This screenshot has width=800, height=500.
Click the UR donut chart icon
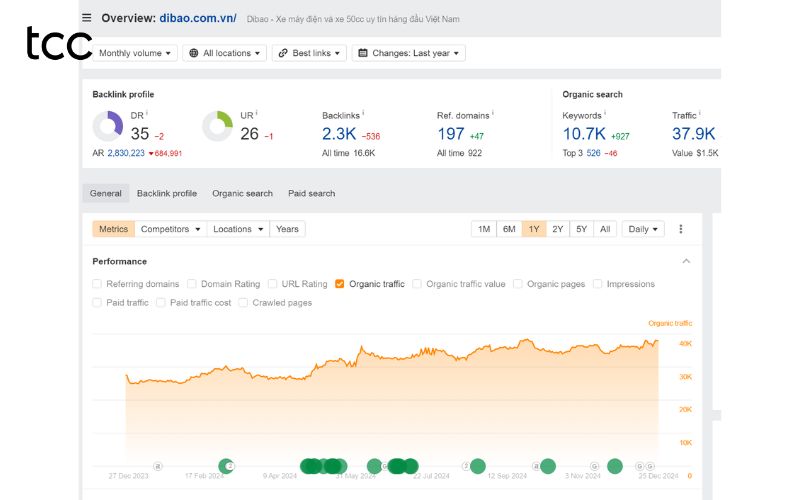pos(217,126)
